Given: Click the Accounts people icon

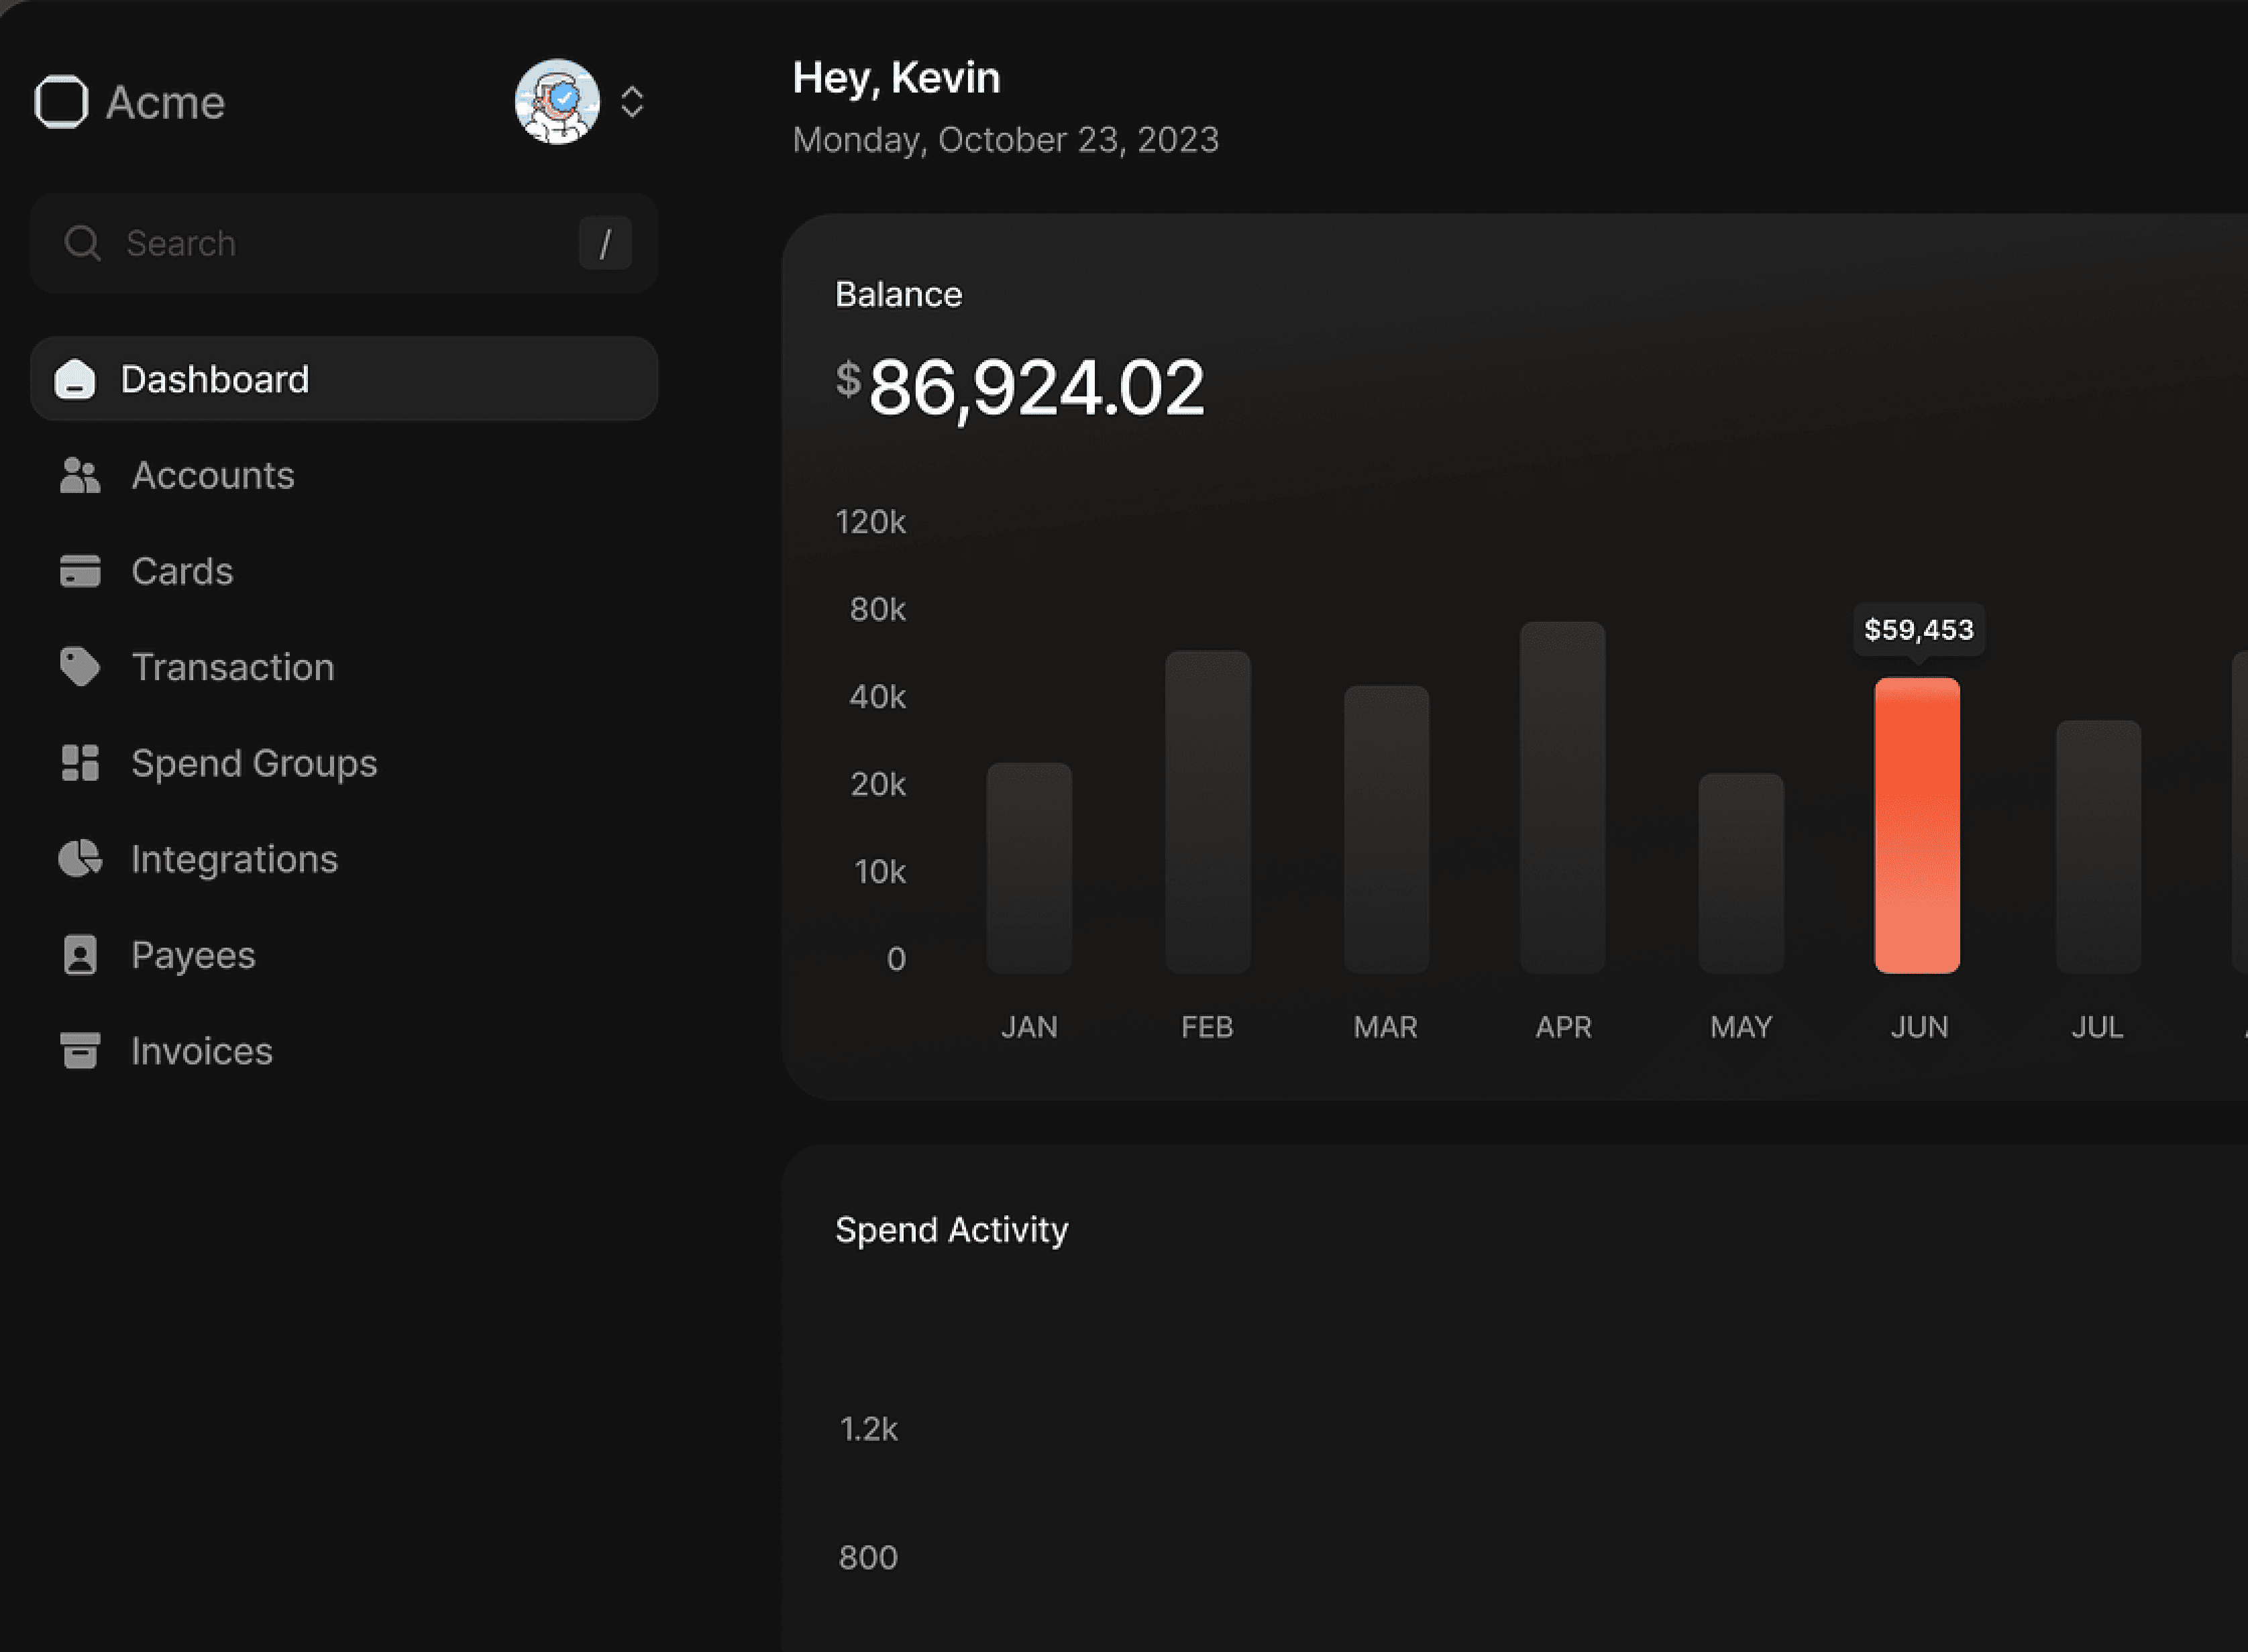Looking at the screenshot, I should pos(80,476).
